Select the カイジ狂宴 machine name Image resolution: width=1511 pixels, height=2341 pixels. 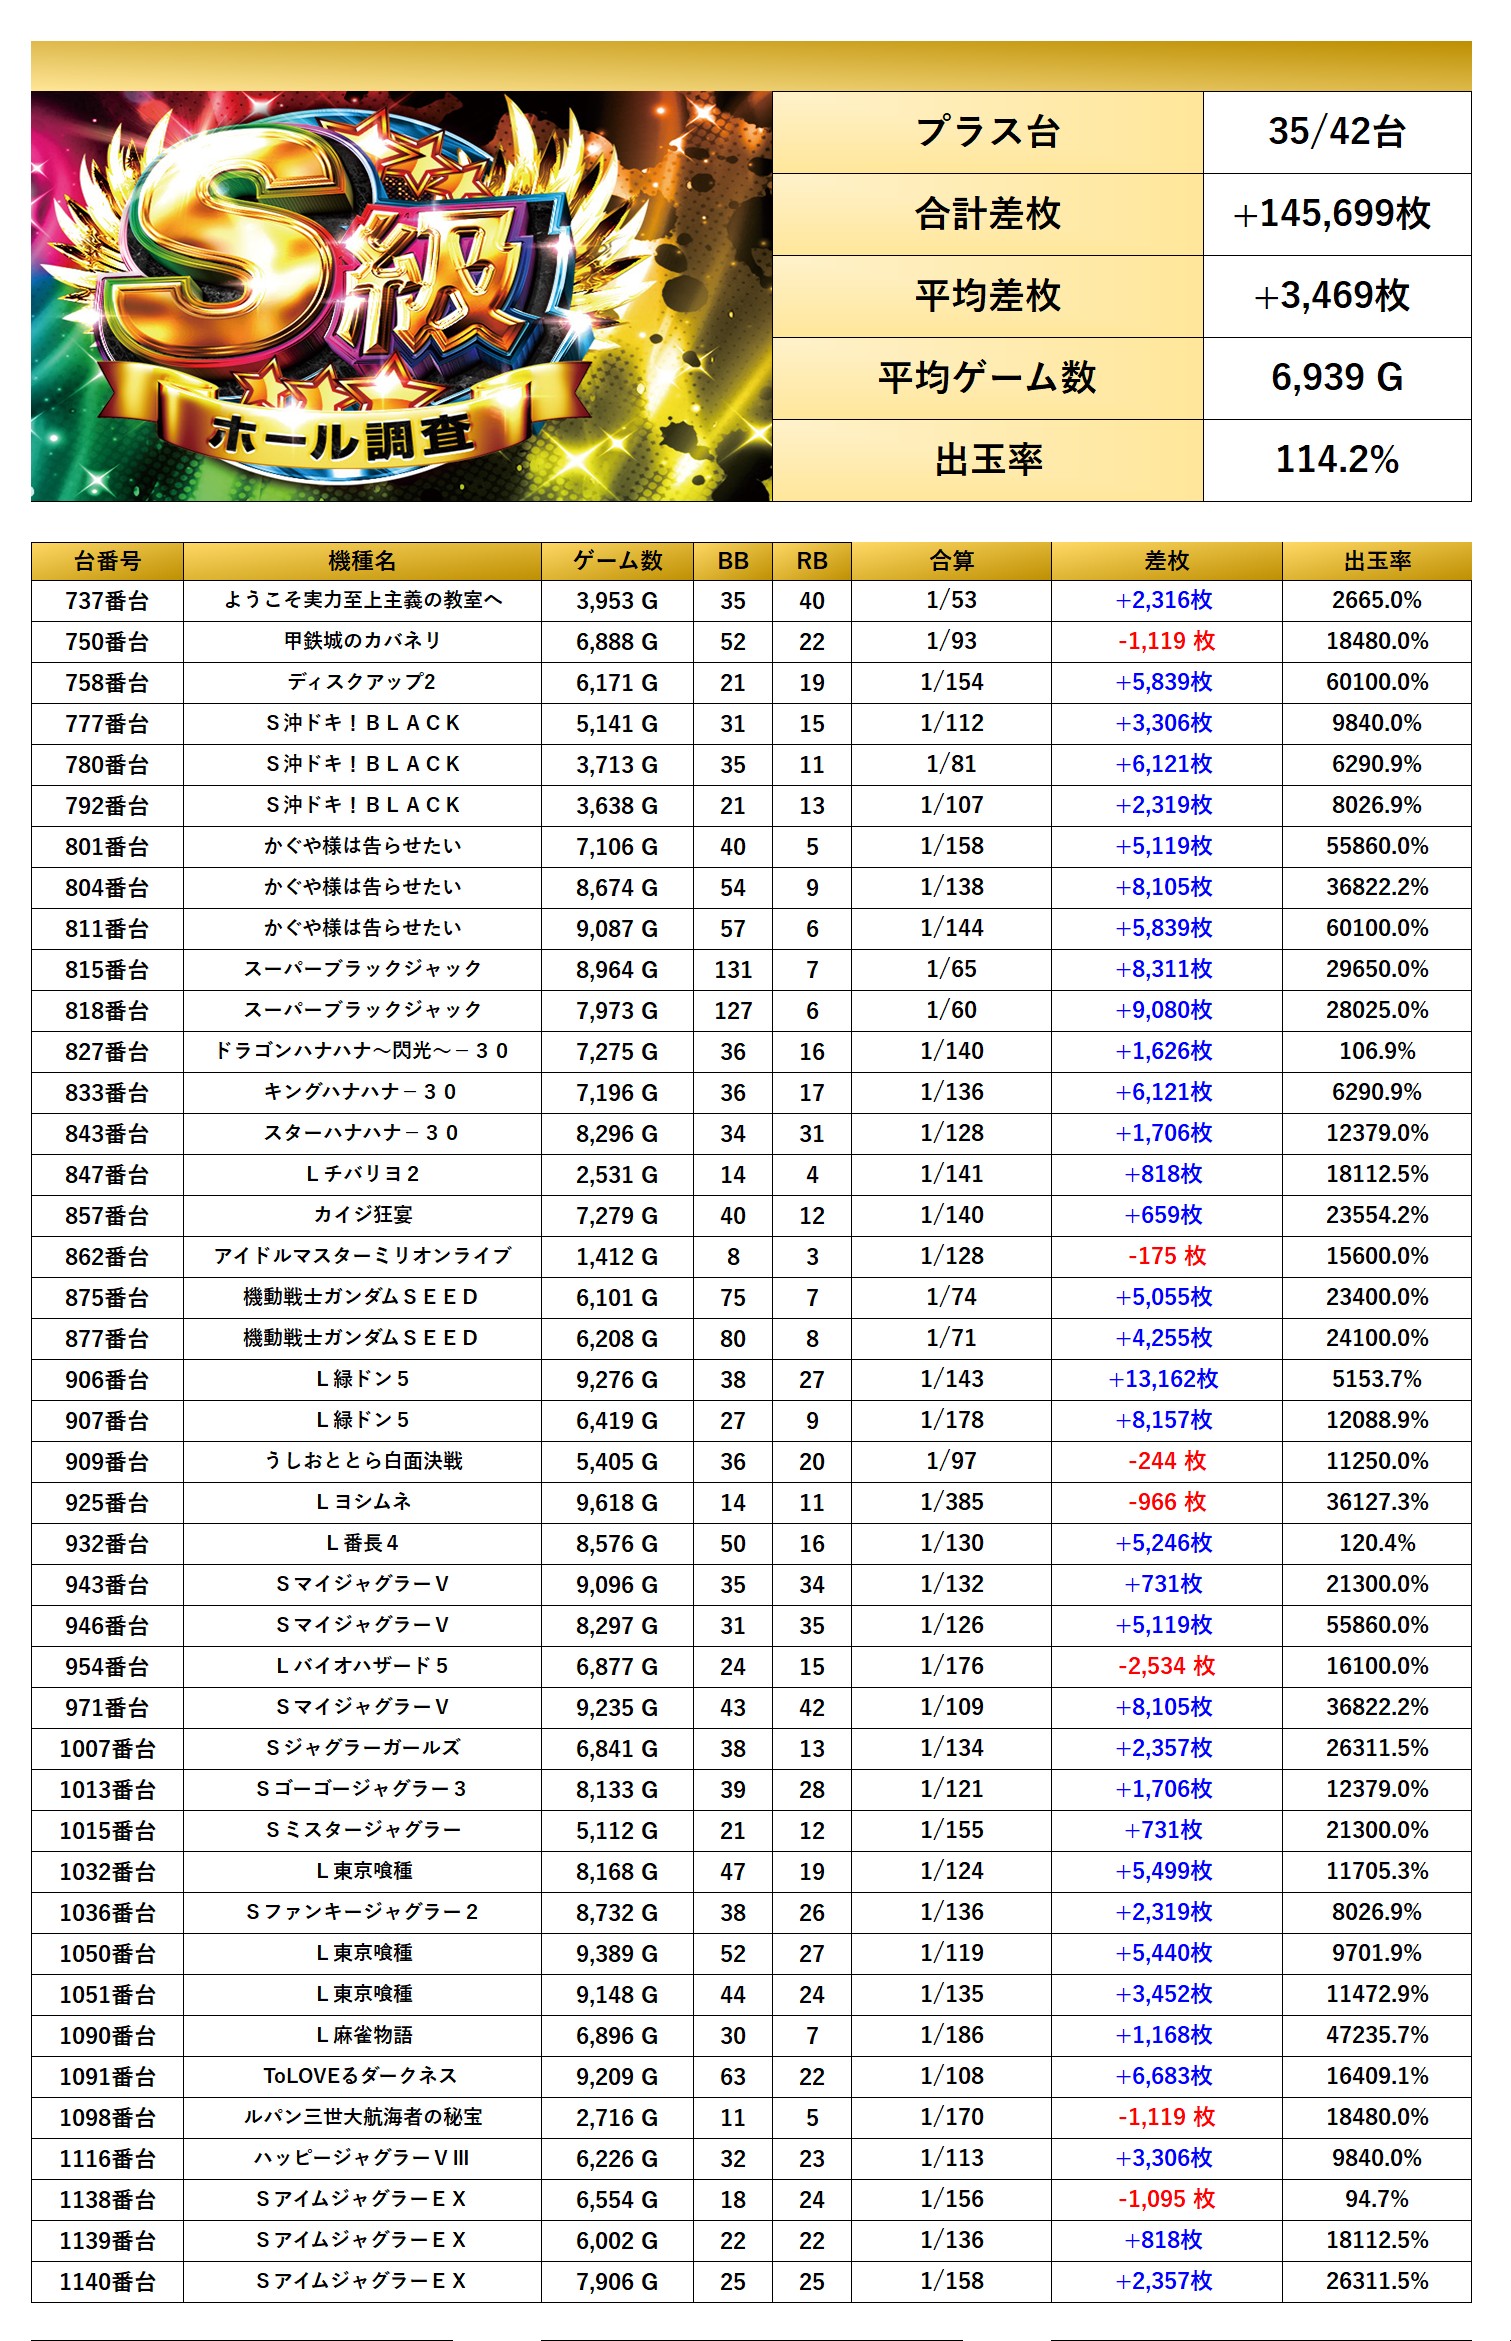click(x=362, y=1215)
